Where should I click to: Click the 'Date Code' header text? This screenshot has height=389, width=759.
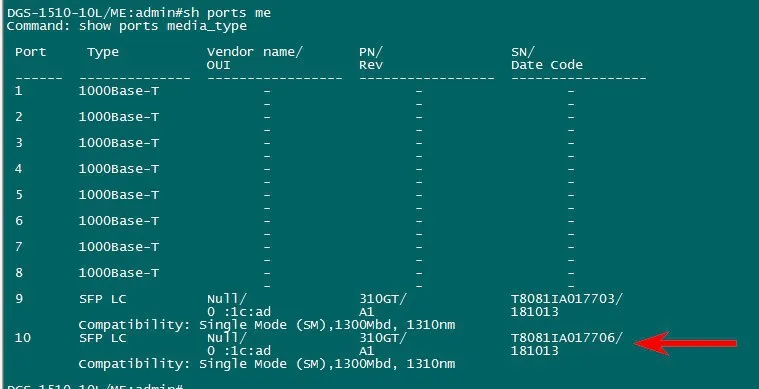tap(547, 65)
